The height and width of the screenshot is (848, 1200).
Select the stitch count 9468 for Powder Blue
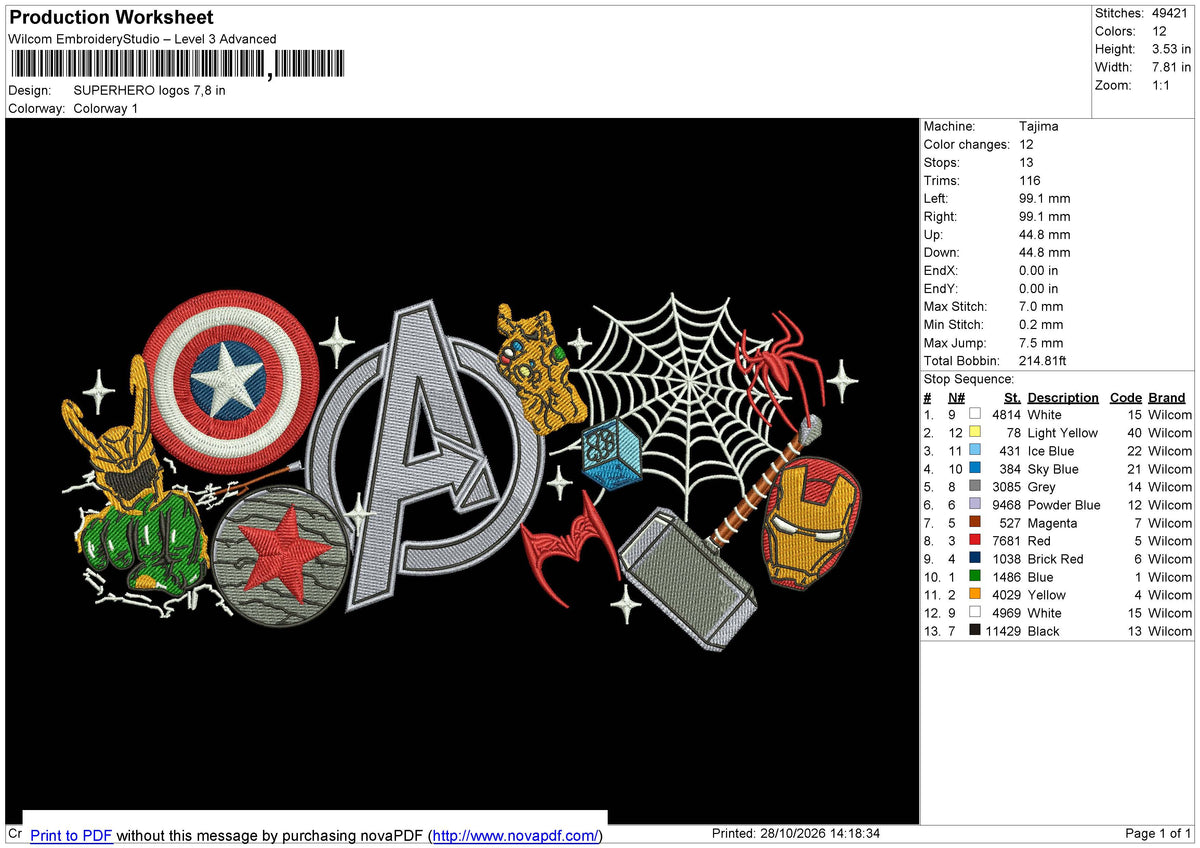(x=1006, y=504)
